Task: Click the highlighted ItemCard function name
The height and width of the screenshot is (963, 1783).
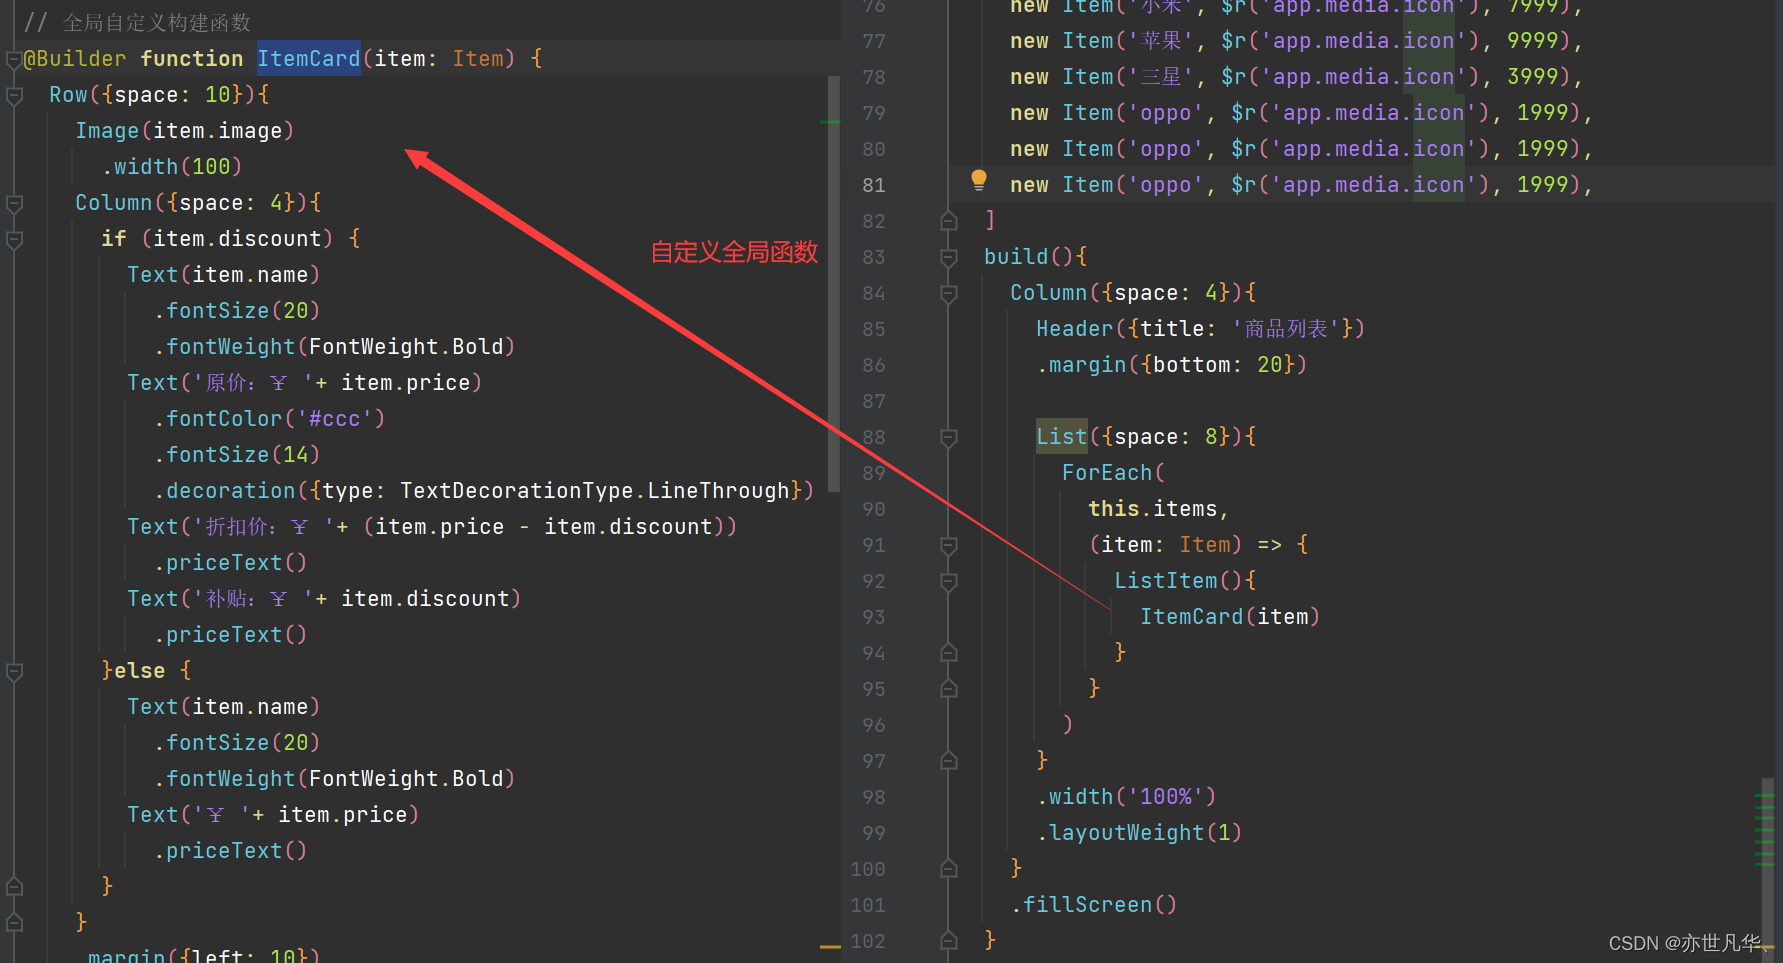Action: pyautogui.click(x=308, y=59)
